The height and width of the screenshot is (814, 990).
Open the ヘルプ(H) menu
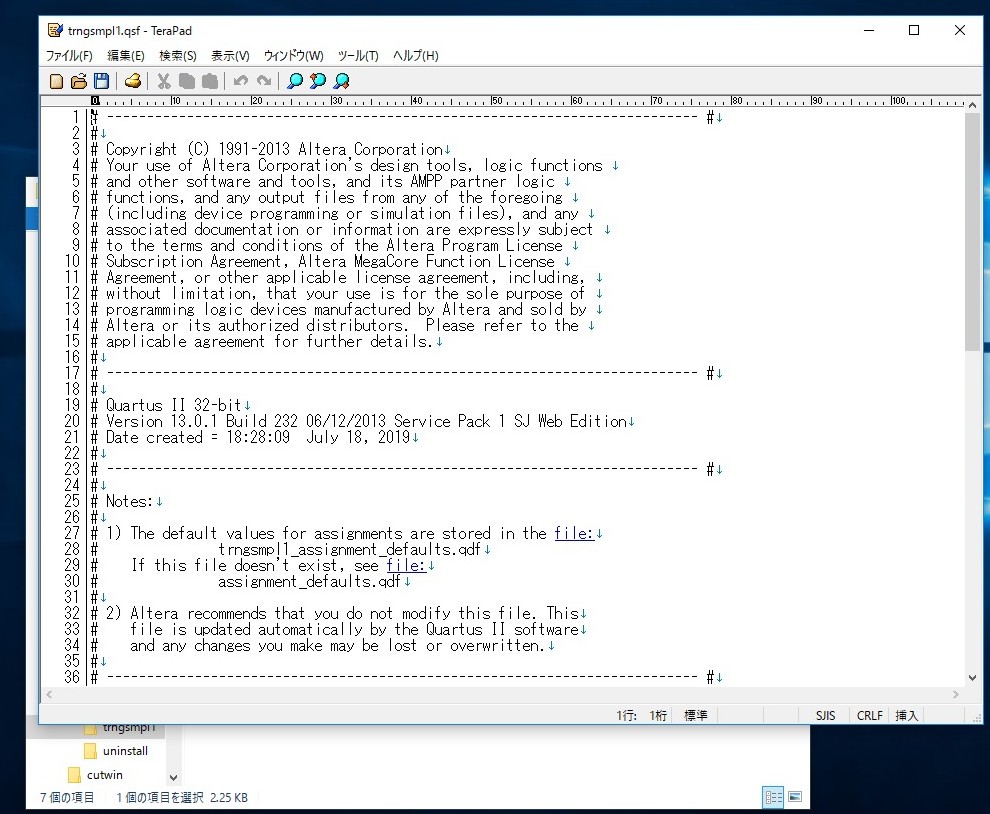coord(415,56)
